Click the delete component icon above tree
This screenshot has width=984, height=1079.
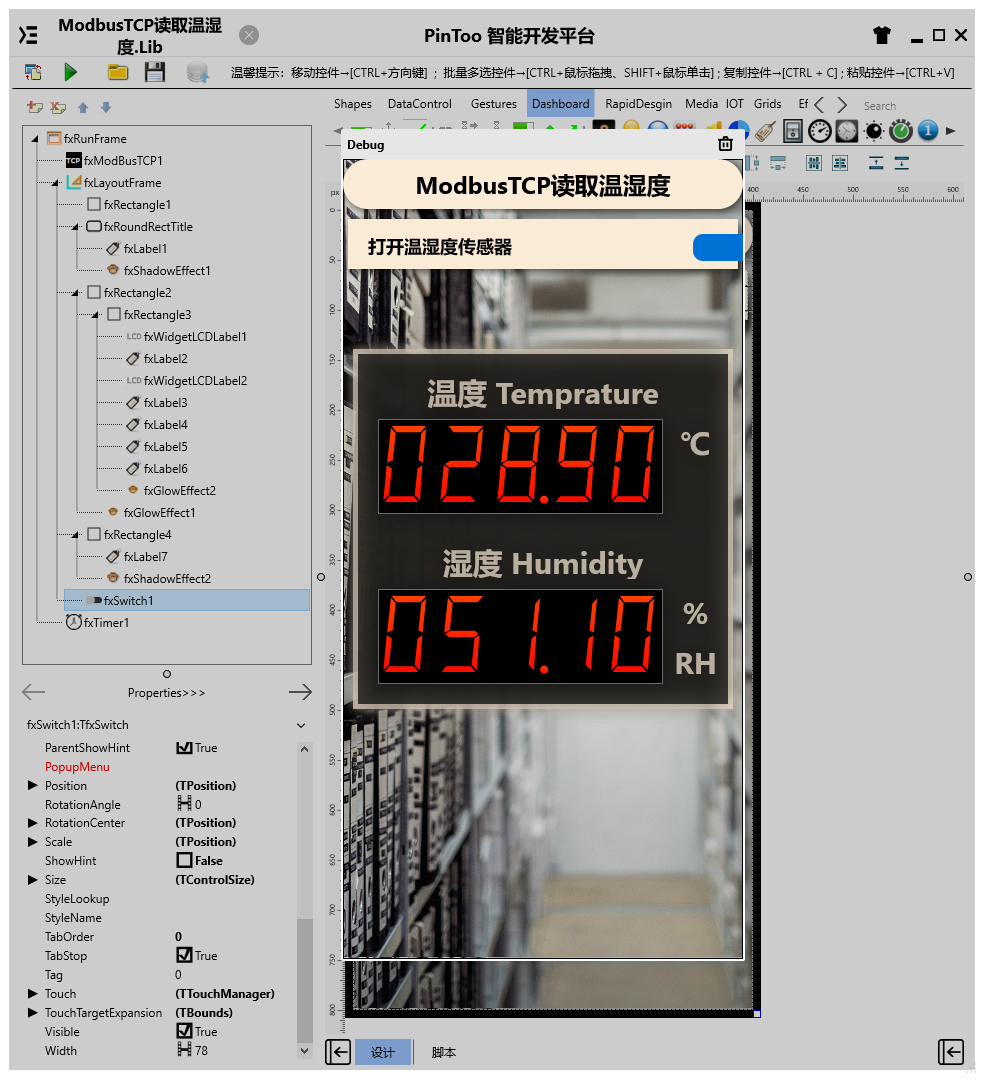58,107
